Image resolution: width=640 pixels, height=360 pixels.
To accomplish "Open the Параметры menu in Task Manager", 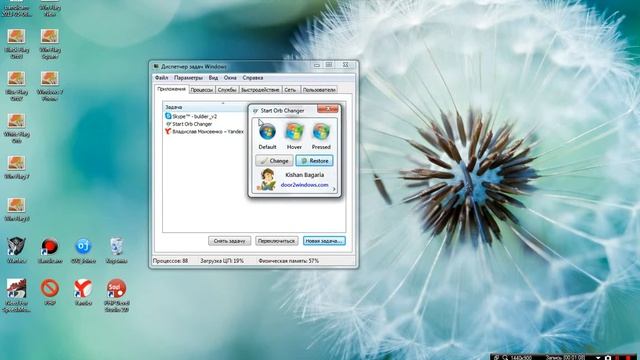I will pos(188,78).
